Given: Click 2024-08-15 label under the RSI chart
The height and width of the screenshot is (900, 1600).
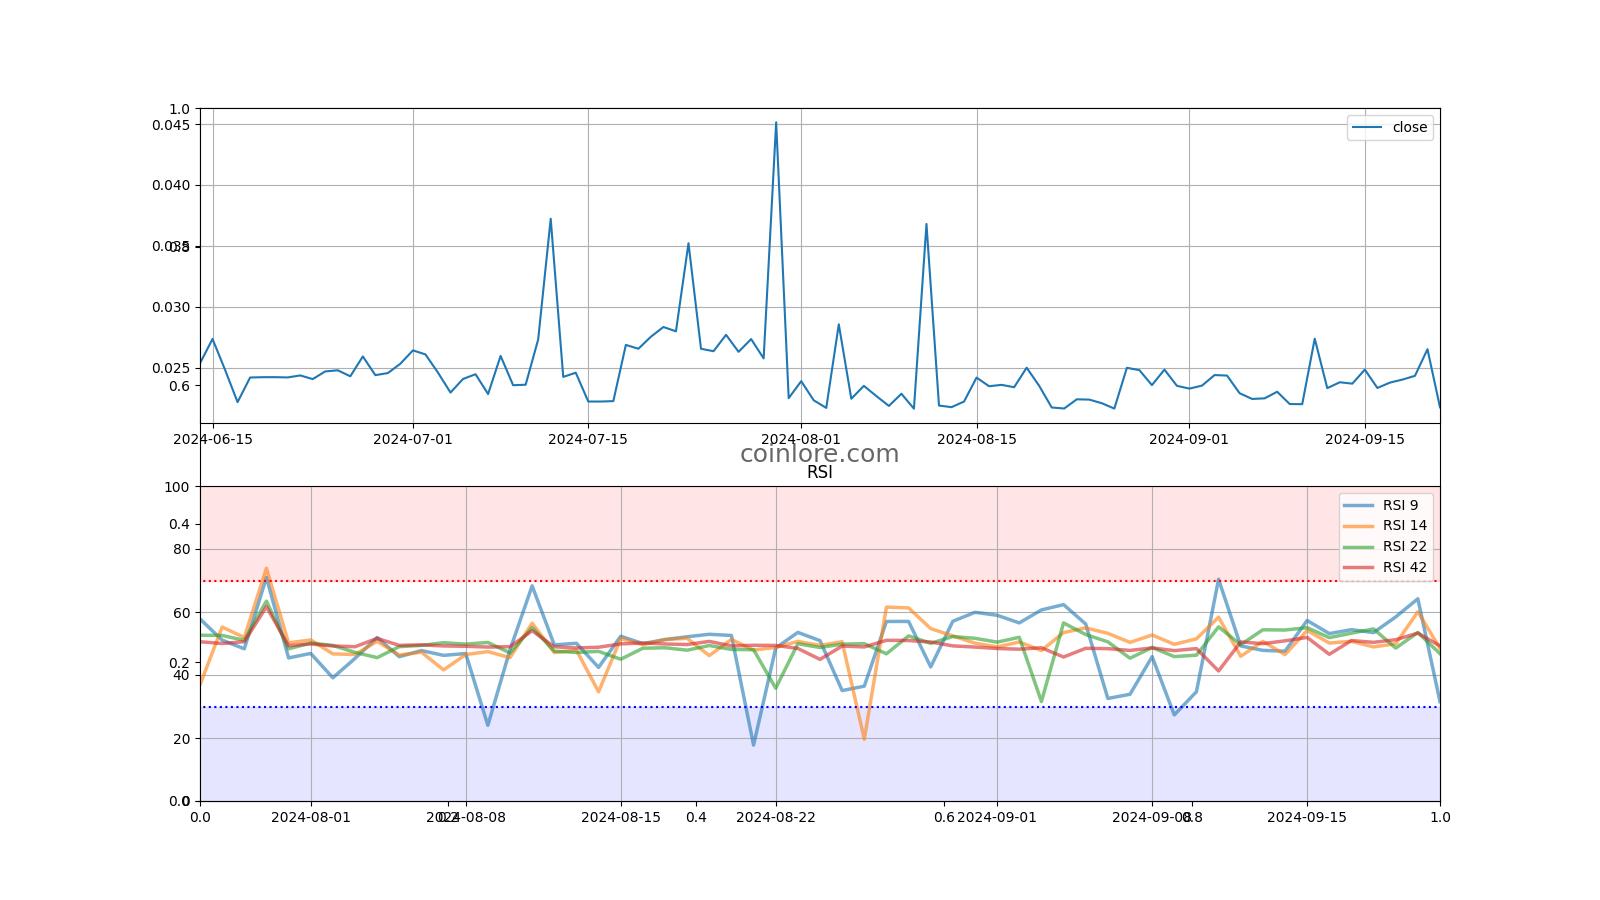Looking at the screenshot, I should pos(621,817).
